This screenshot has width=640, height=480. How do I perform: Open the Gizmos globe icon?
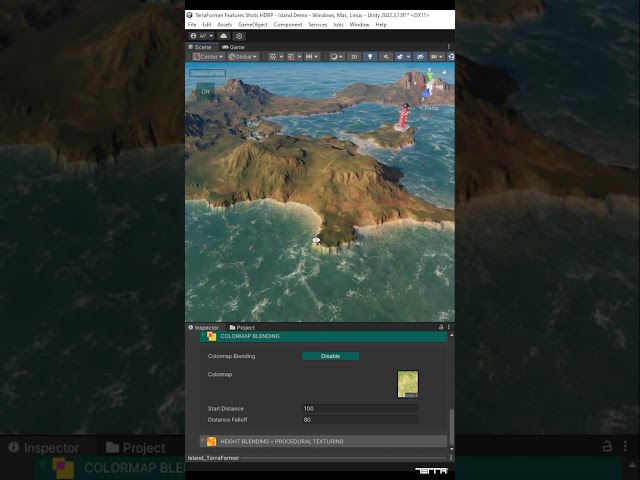[451, 57]
